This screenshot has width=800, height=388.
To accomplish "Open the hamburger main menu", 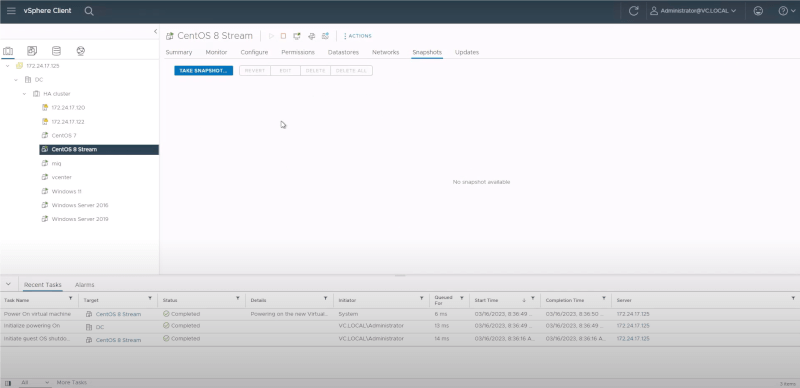I will (11, 11).
